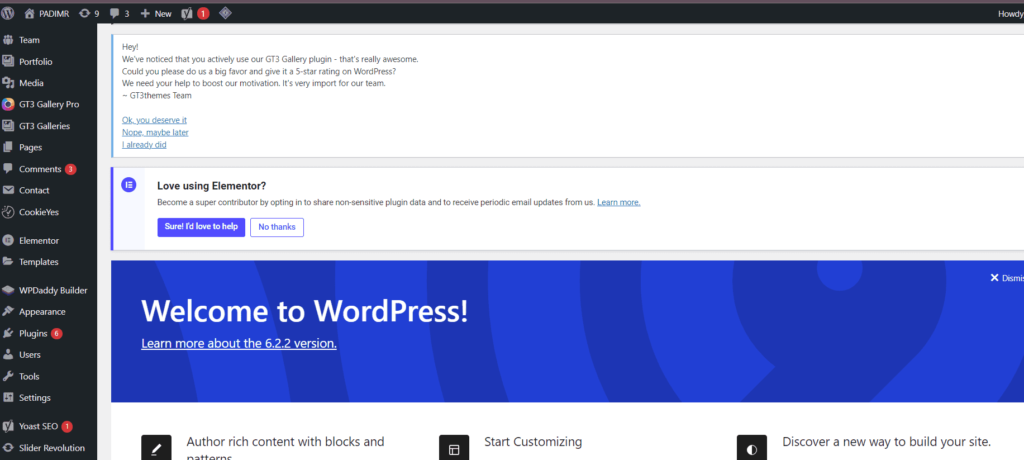Open comments bubble icon showing 3

pos(115,13)
